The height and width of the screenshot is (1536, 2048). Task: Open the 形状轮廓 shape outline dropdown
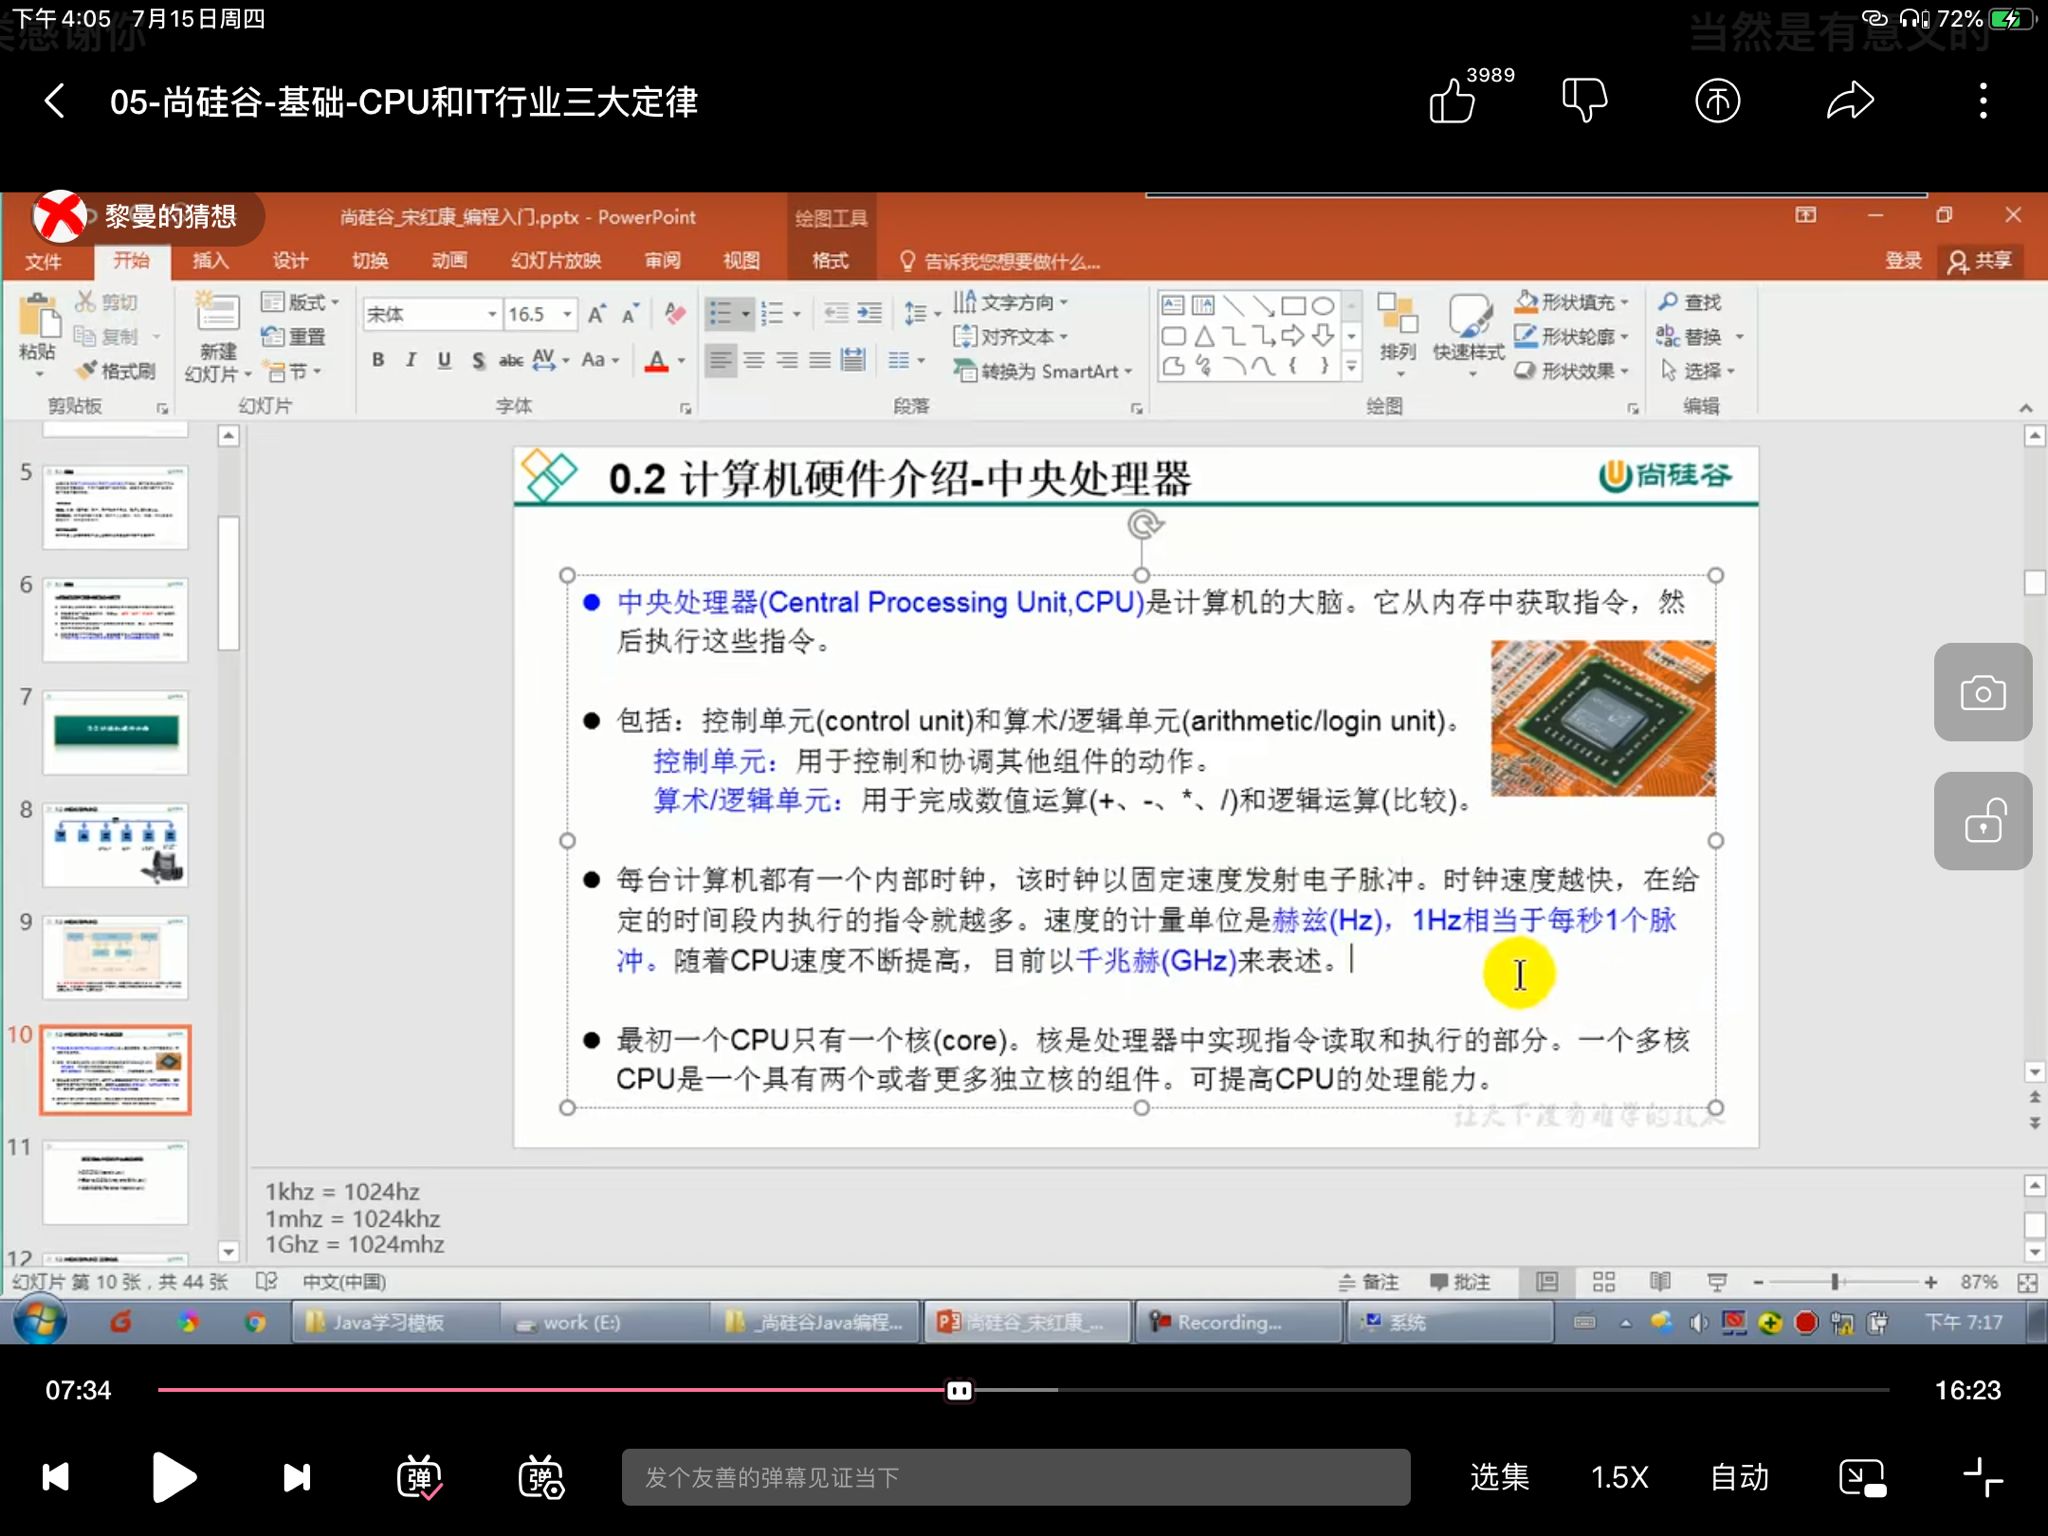(1573, 337)
